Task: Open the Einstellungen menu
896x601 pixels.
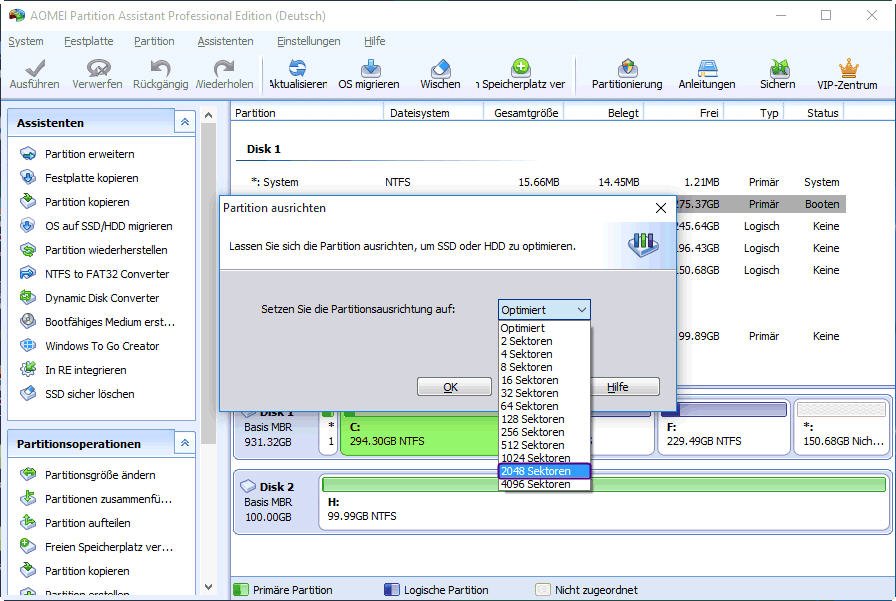Action: [x=309, y=41]
